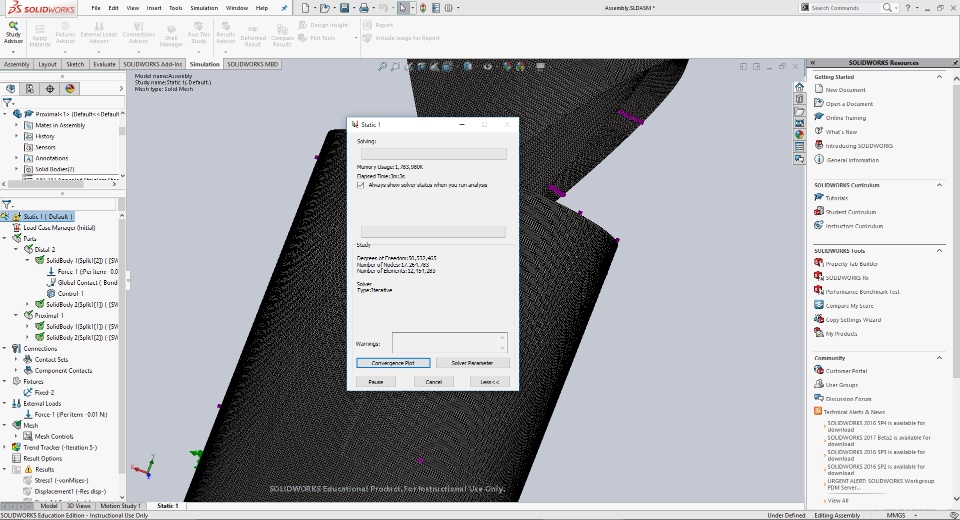Click the Rebuild traffic light icon
Screen dimensions: 960x520
tap(423, 8)
